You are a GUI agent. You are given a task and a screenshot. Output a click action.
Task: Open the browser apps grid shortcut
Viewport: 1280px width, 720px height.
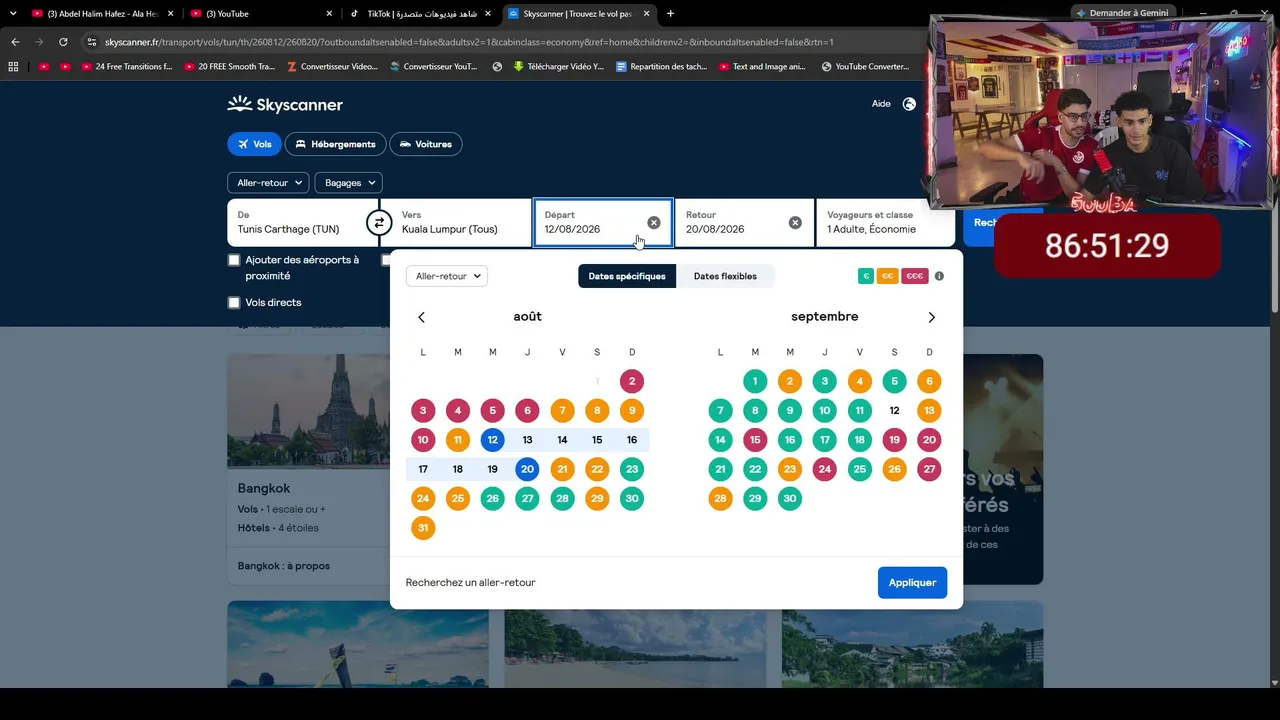[x=13, y=67]
